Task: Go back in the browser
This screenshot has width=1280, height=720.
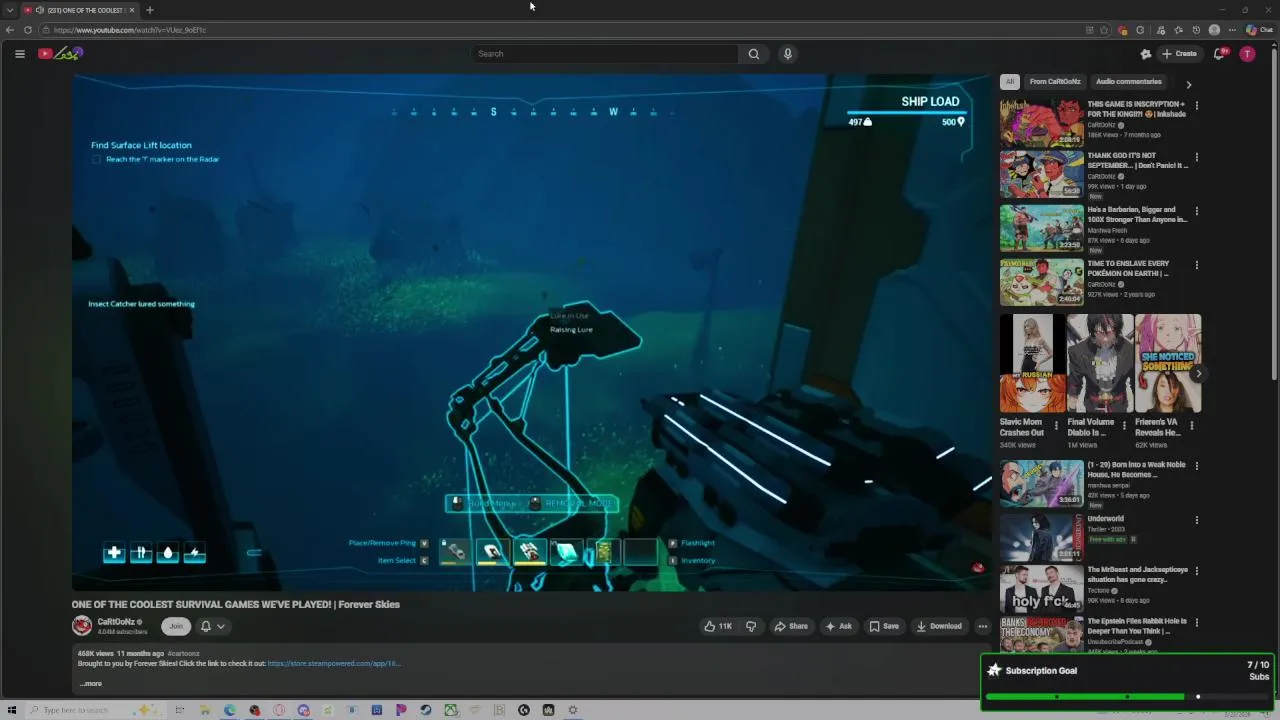Action: pos(10,30)
